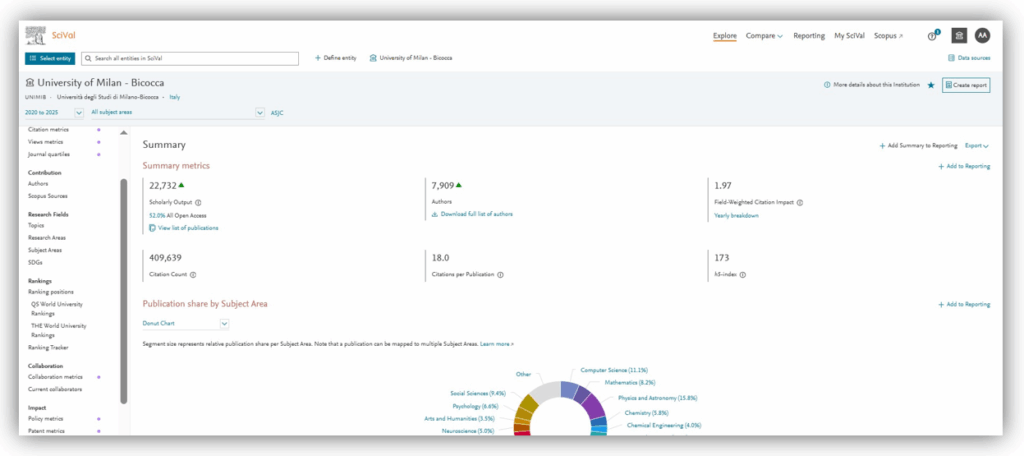The image size is (1024, 456).
Task: Click the Scholarly Output info icon
Action: coord(198,203)
